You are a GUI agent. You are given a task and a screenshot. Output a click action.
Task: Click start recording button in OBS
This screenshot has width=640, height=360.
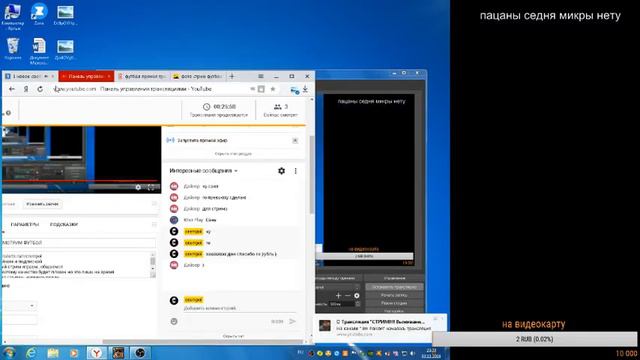point(394,295)
